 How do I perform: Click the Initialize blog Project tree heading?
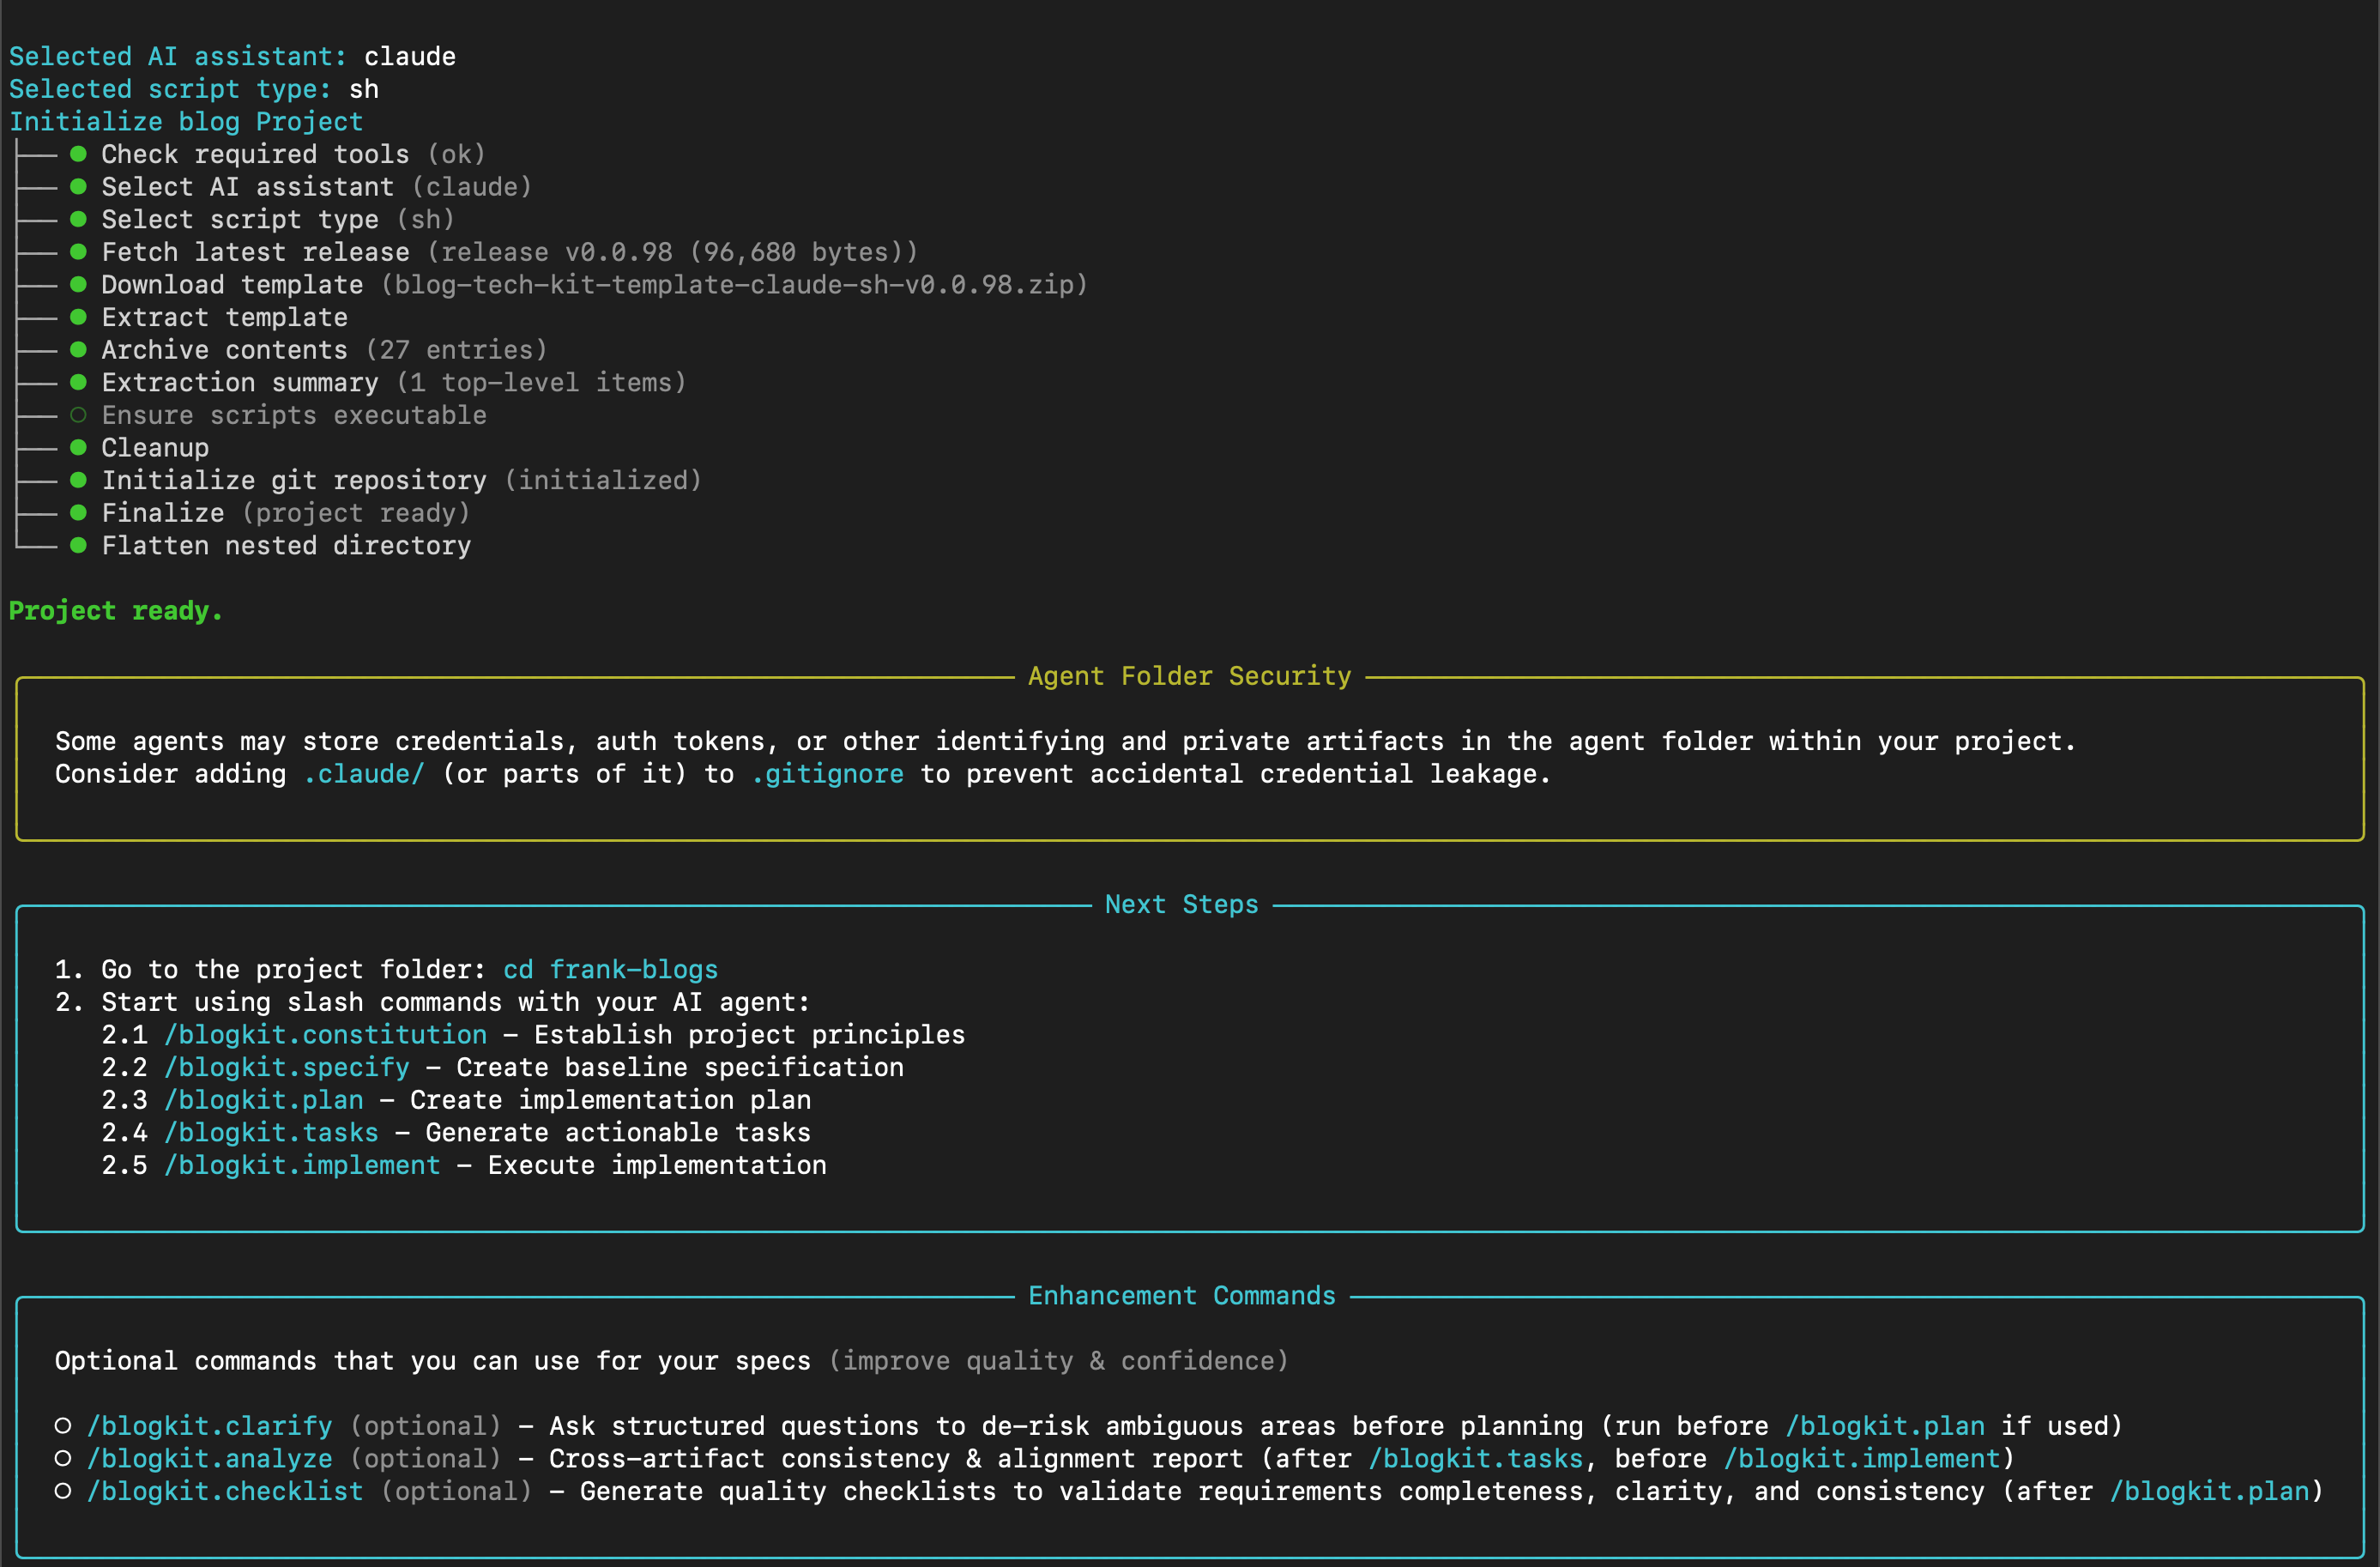coord(186,122)
